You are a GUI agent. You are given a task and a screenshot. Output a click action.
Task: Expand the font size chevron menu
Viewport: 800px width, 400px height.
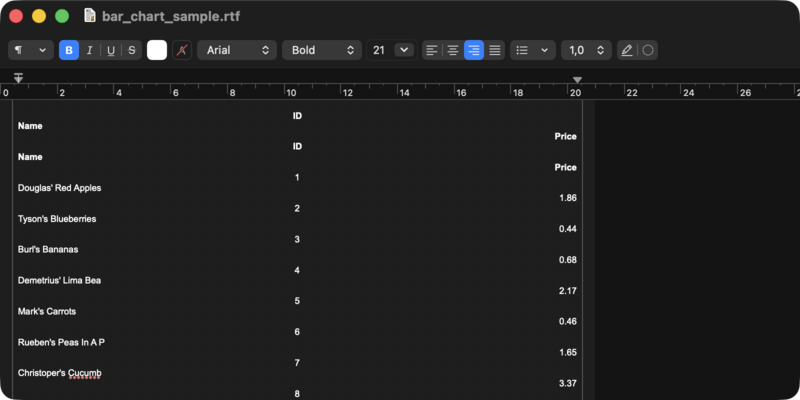tap(404, 50)
